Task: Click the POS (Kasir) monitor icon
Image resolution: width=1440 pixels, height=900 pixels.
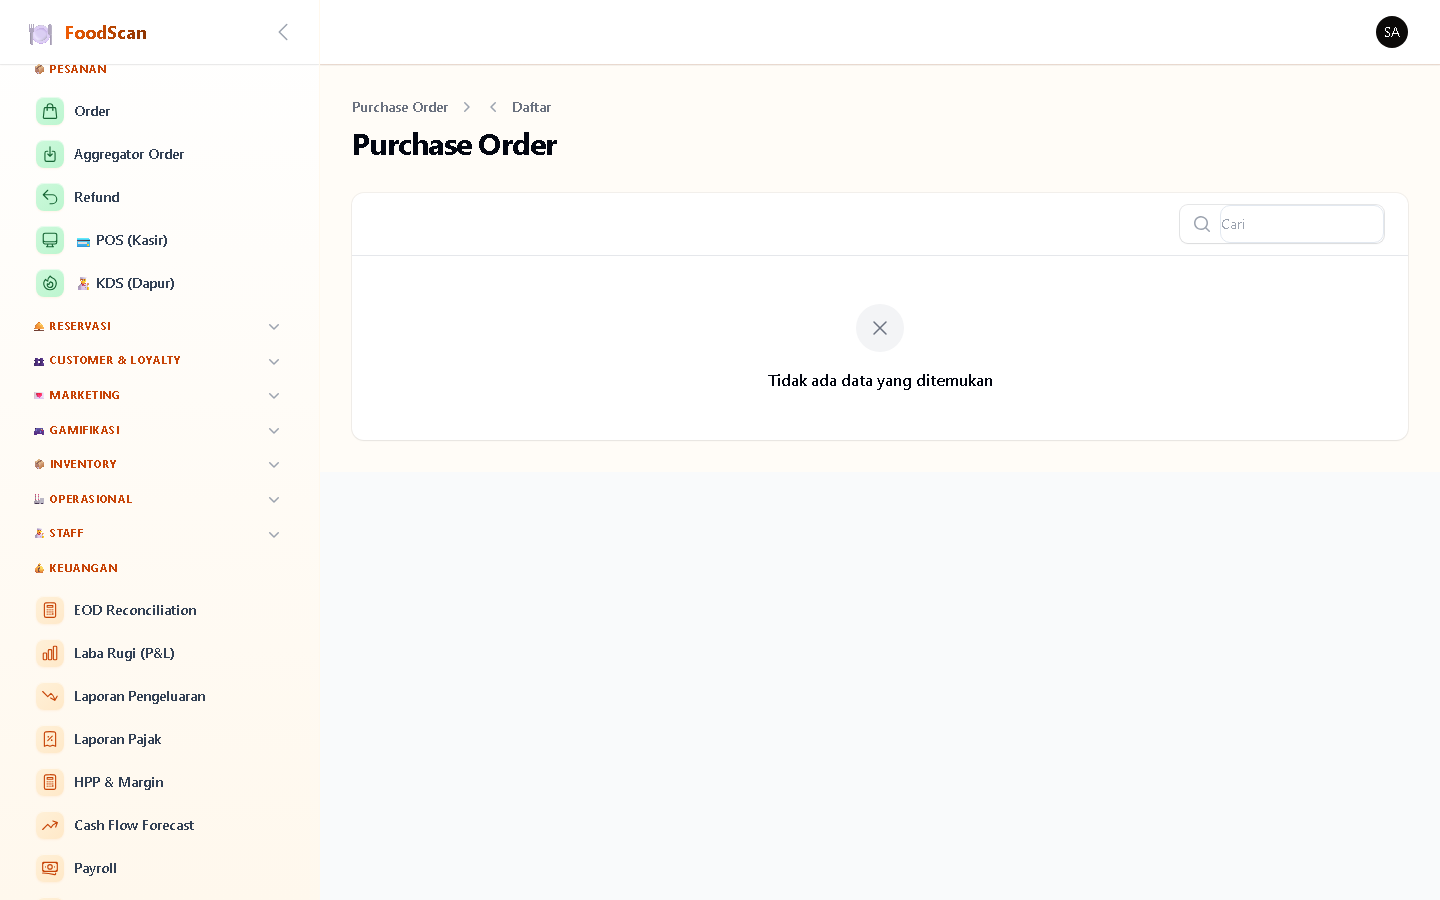Action: (50, 240)
